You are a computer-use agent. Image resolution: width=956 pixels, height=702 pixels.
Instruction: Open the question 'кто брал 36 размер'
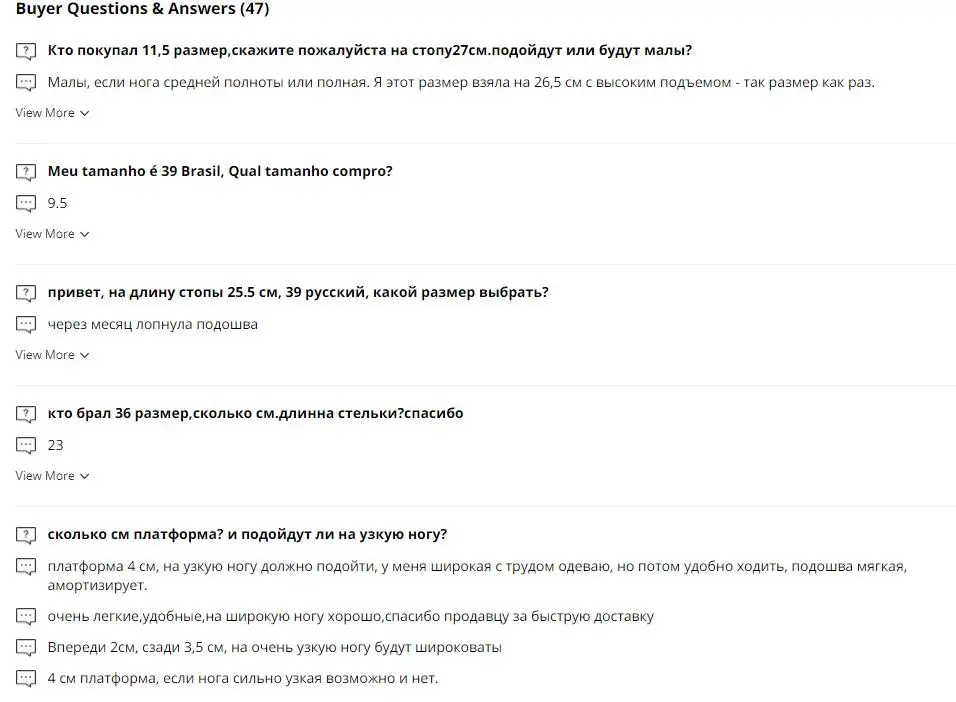pos(255,413)
